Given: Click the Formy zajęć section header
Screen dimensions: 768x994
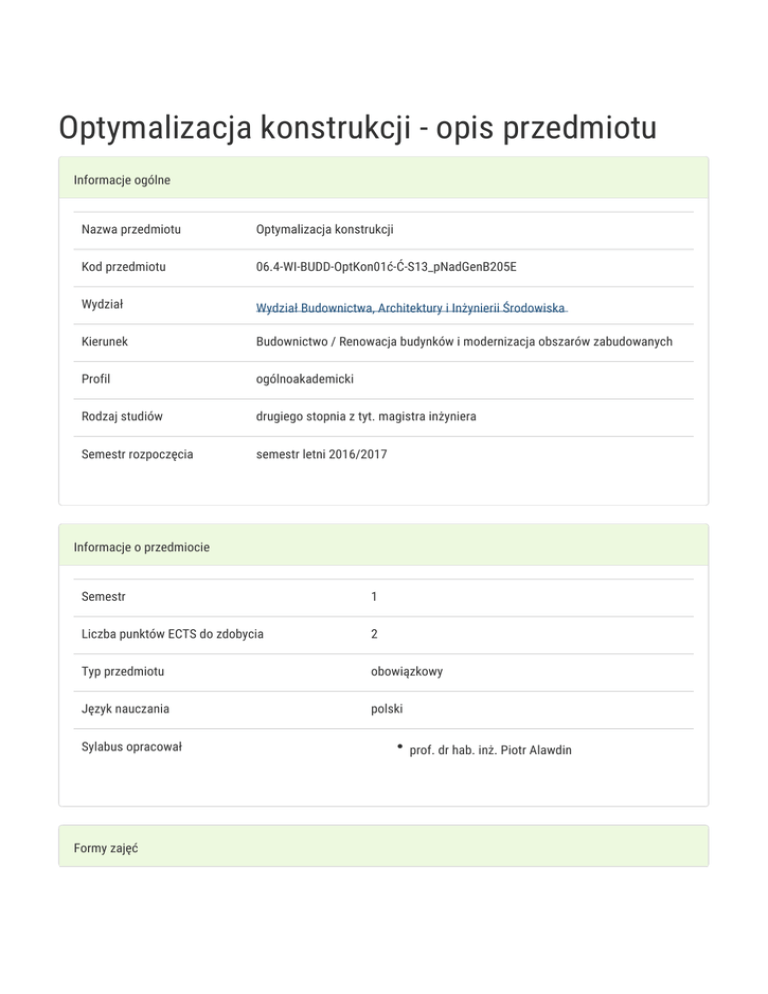Looking at the screenshot, I should coord(105,848).
